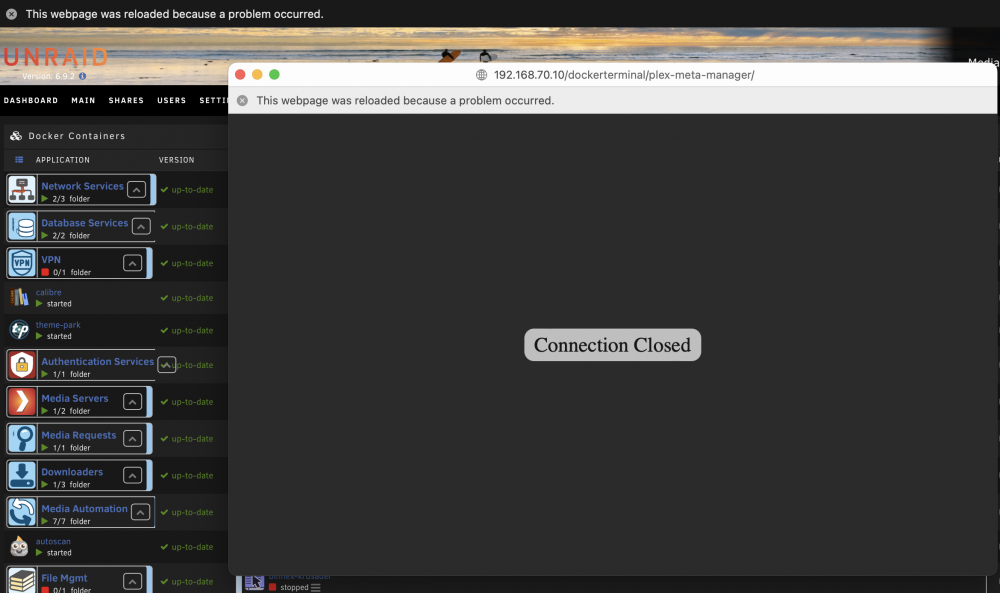Screen dimensions: 1000x593
Task: Click the krusader container icon behind the terminal window
Action: pos(254,583)
